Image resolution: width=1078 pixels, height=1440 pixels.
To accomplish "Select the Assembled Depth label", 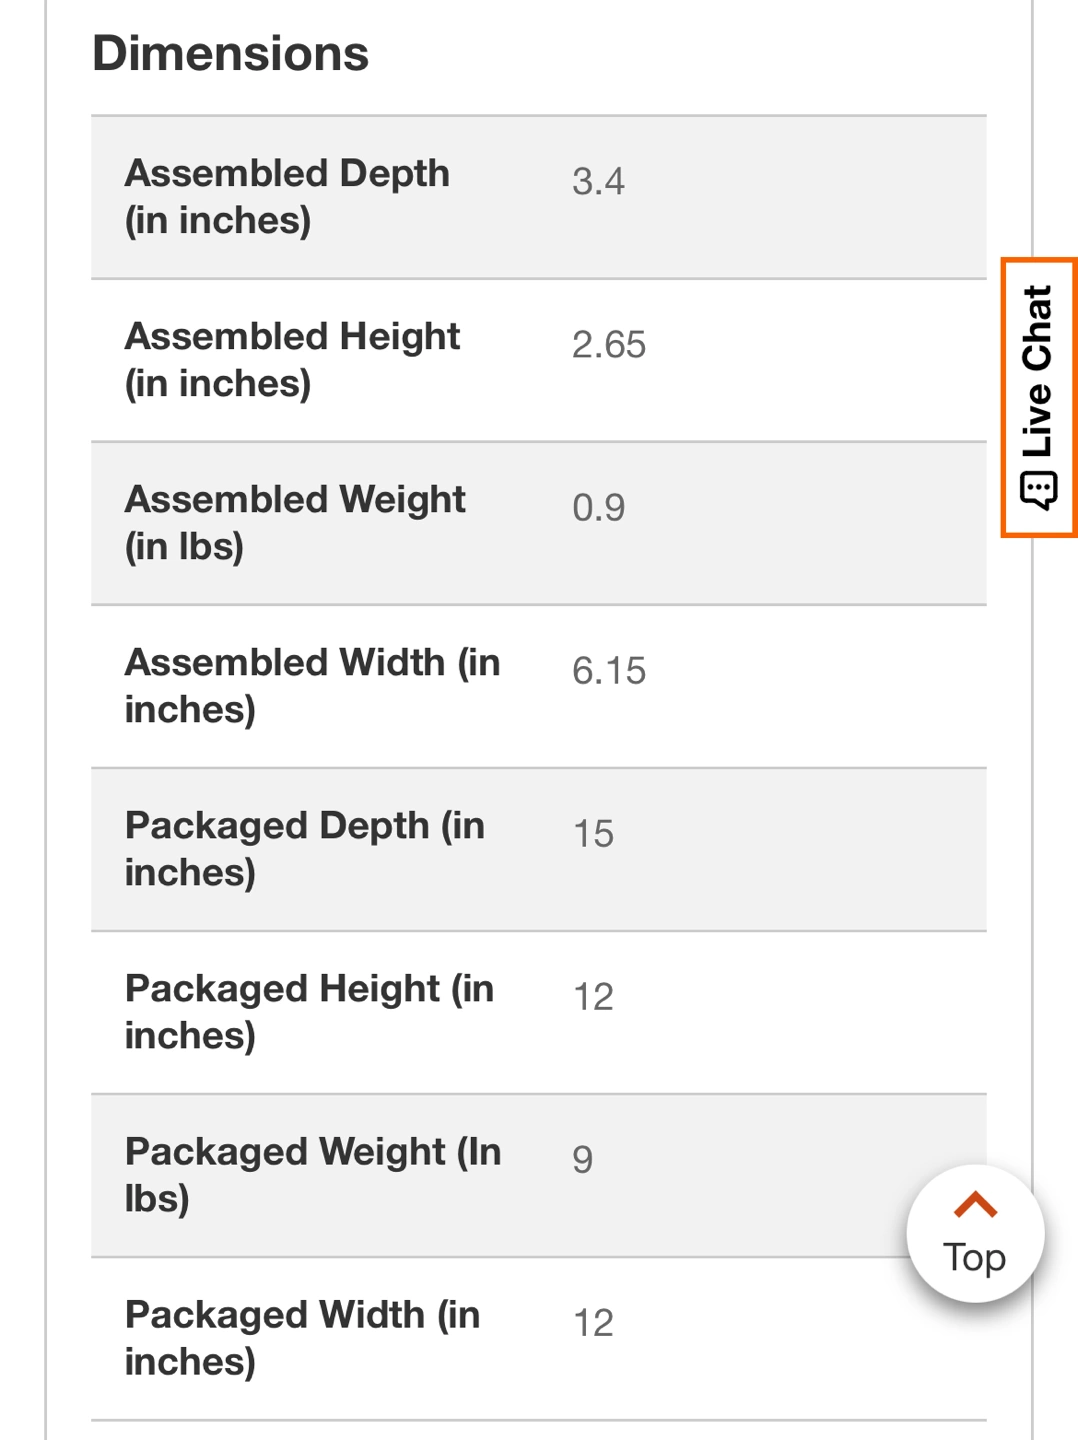I will (x=287, y=197).
